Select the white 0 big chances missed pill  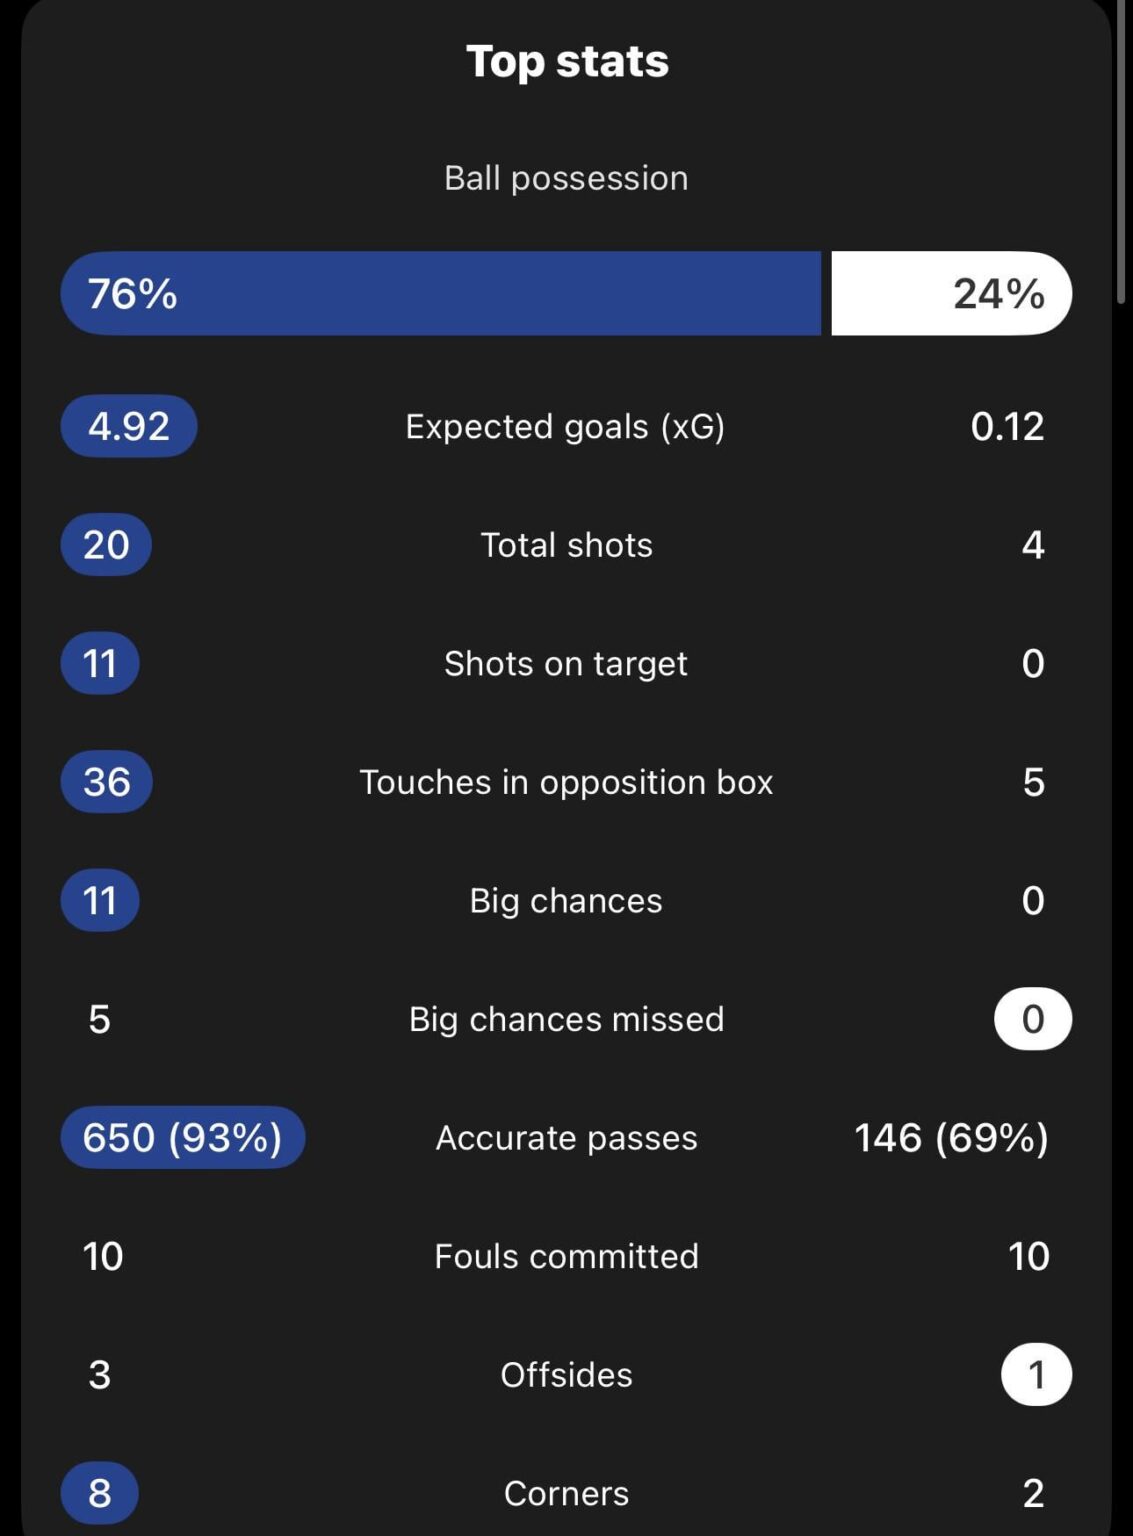[x=1031, y=1019]
